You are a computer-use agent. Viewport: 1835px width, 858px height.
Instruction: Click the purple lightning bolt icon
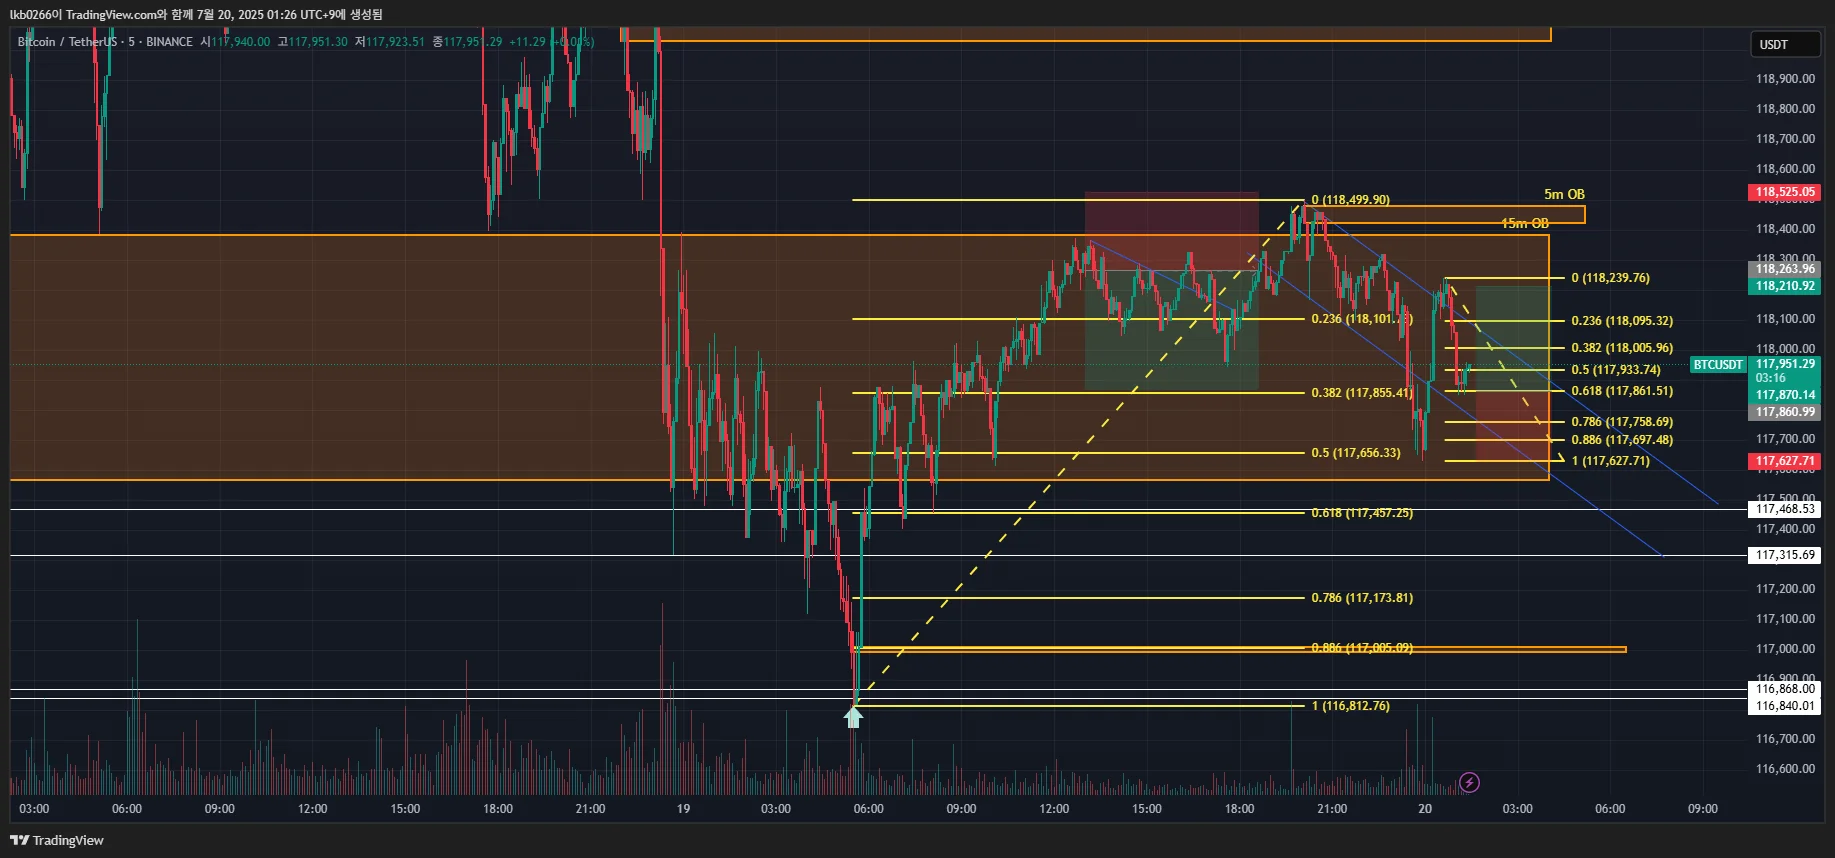tap(1469, 782)
